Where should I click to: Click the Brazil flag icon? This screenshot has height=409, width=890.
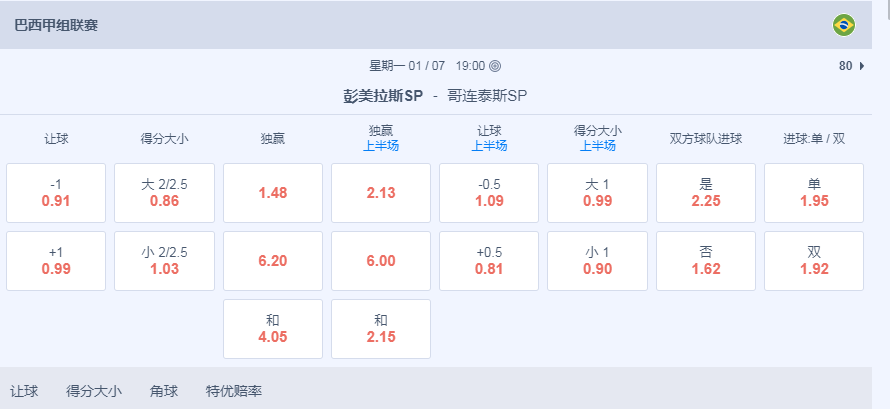(843, 25)
